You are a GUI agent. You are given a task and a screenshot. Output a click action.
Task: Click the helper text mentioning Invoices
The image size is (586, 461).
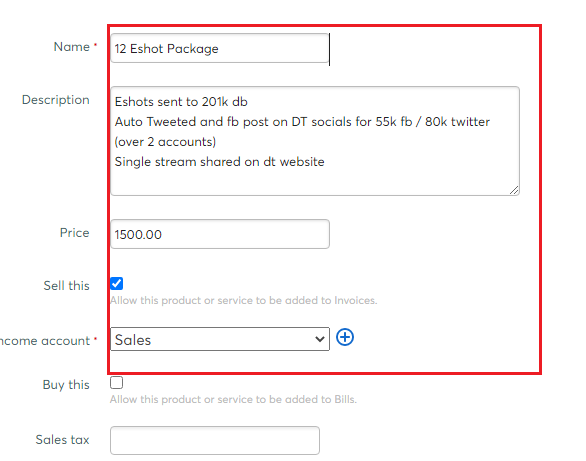tap(244, 300)
